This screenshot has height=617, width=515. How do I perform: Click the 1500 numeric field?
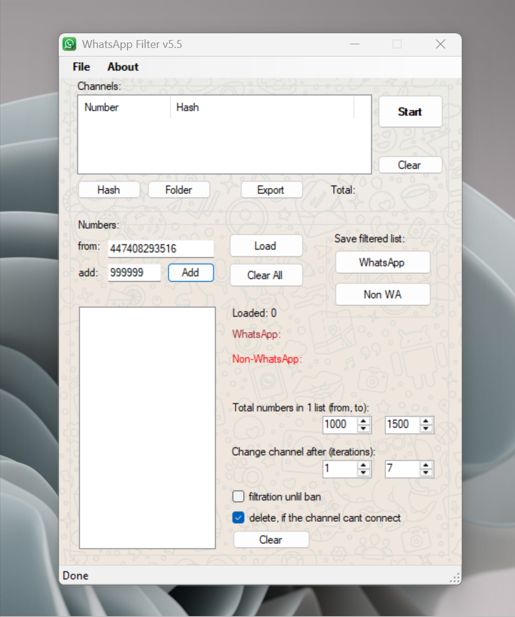click(402, 425)
